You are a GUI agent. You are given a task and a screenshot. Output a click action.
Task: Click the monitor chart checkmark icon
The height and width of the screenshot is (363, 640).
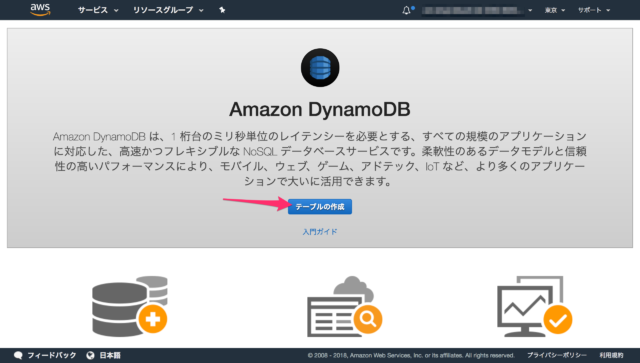[534, 306]
